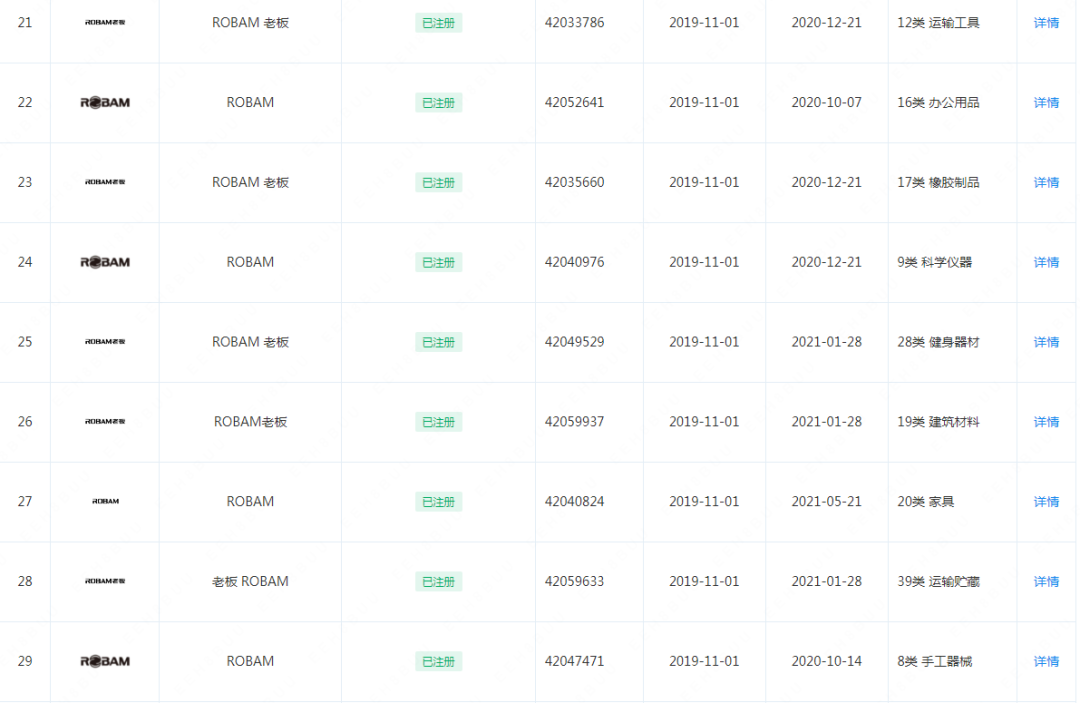Screen dimensions: 1080x703
Task: Click 详情 for 8类 手工器械 row
Action: click(x=1046, y=662)
